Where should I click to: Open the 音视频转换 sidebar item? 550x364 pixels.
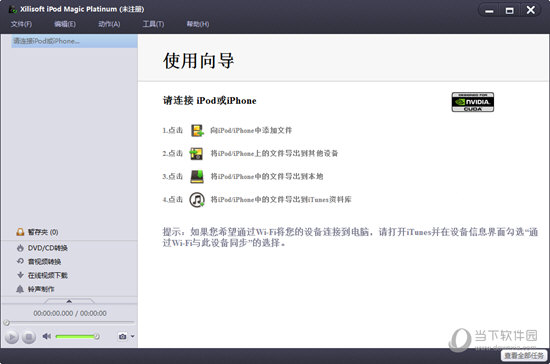[39, 262]
